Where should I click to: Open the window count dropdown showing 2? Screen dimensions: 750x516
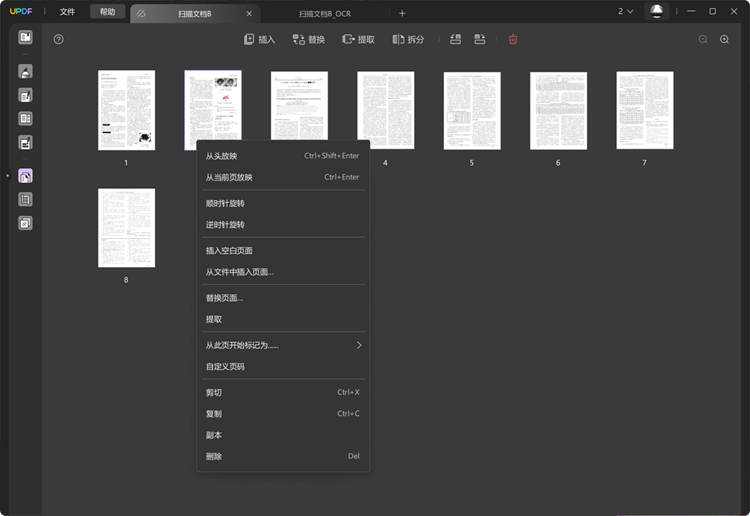(625, 11)
